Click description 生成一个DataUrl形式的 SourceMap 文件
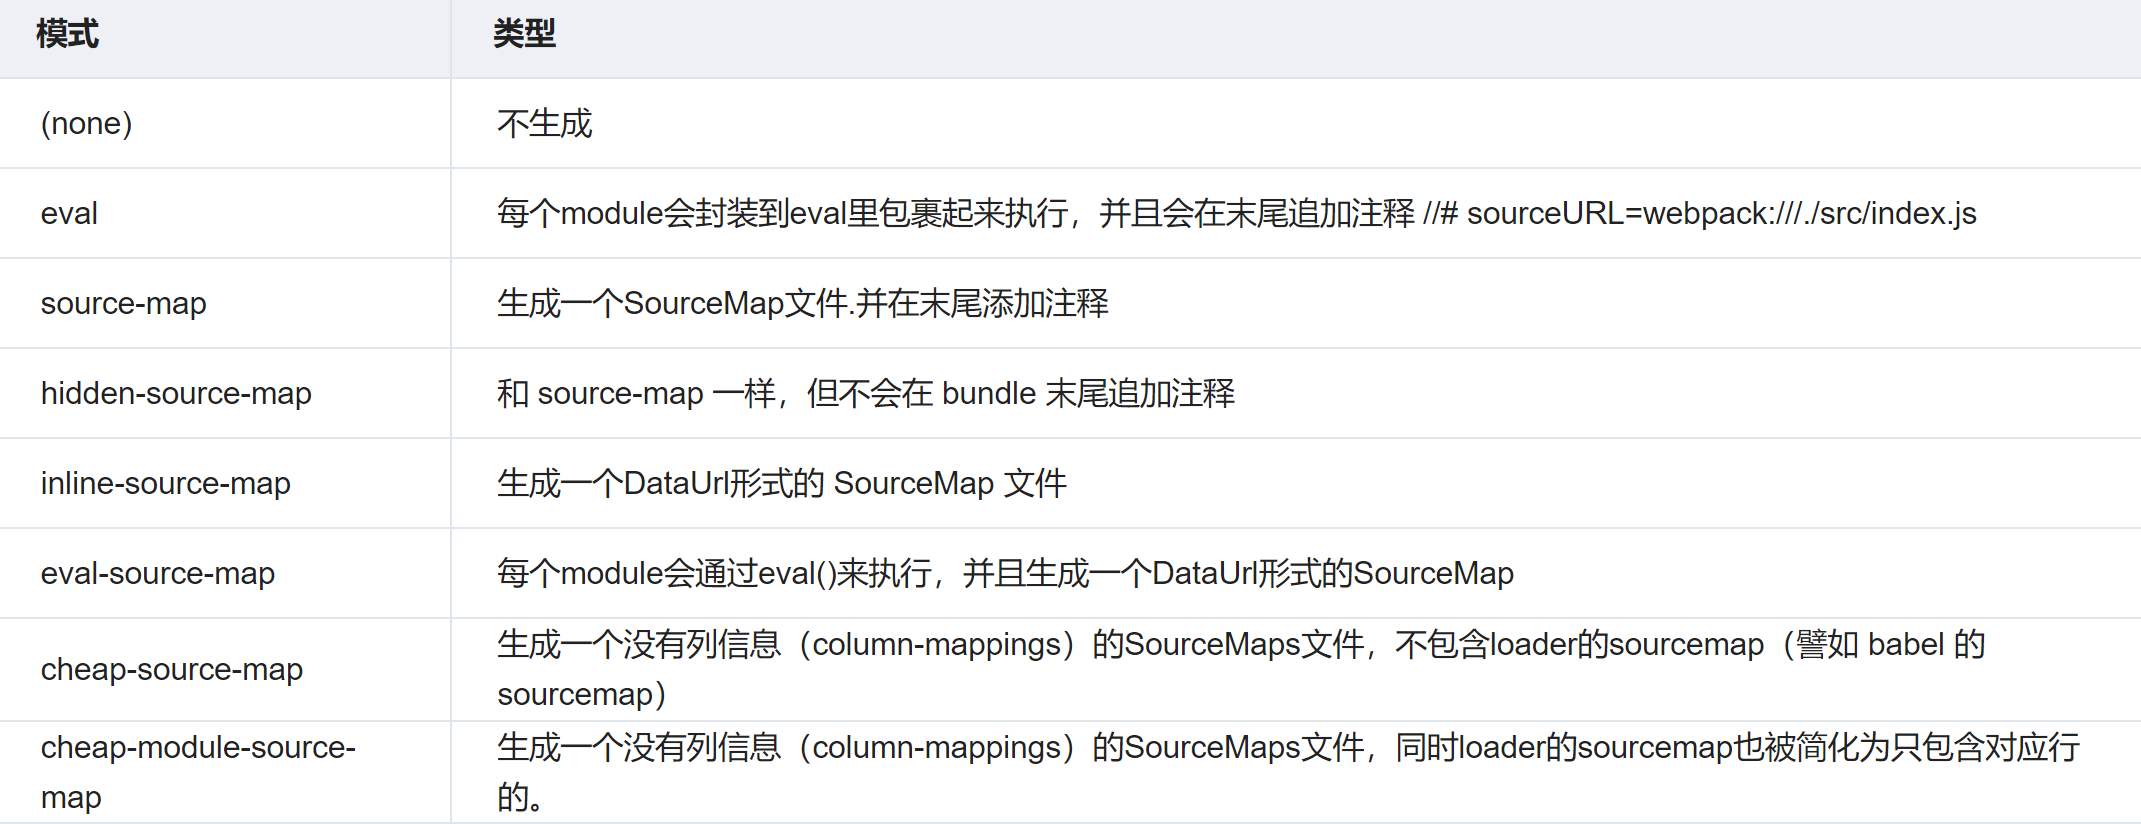 tap(1296, 483)
